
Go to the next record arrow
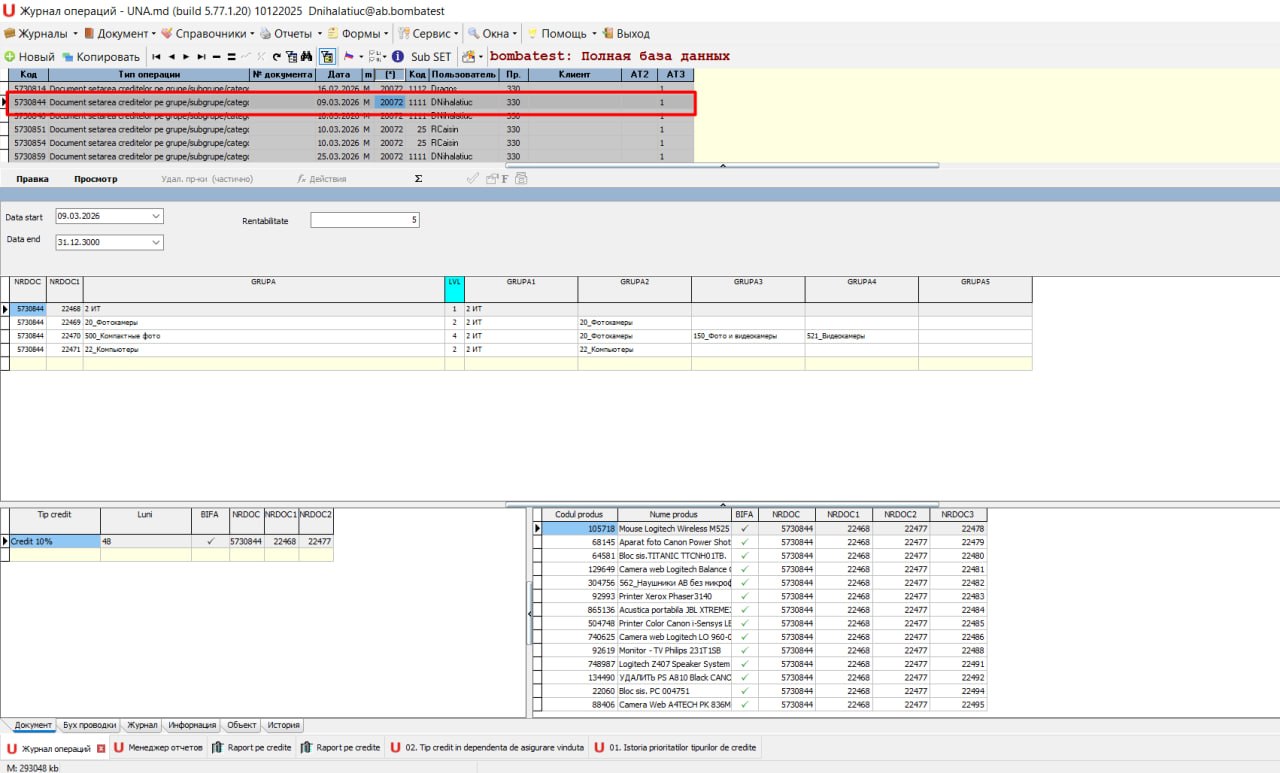[x=186, y=57]
